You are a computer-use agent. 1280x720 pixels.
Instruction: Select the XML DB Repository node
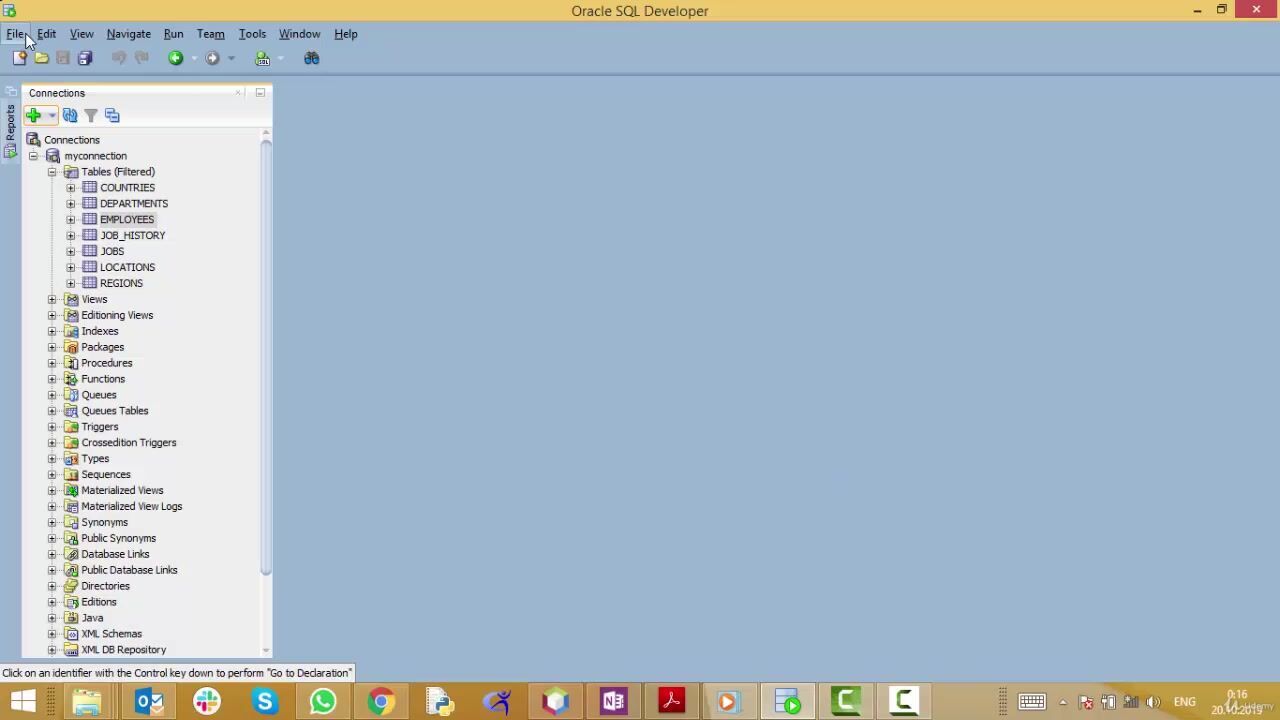[x=124, y=650]
